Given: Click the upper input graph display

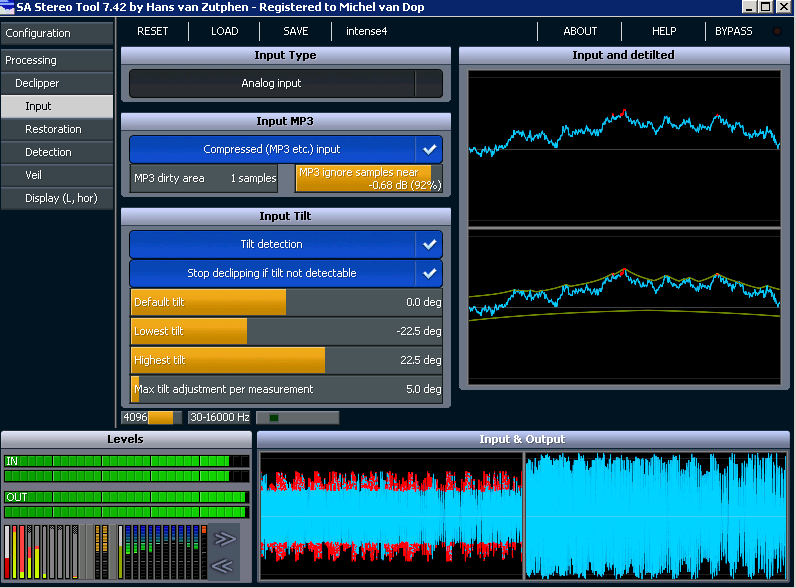Looking at the screenshot, I should point(624,148).
